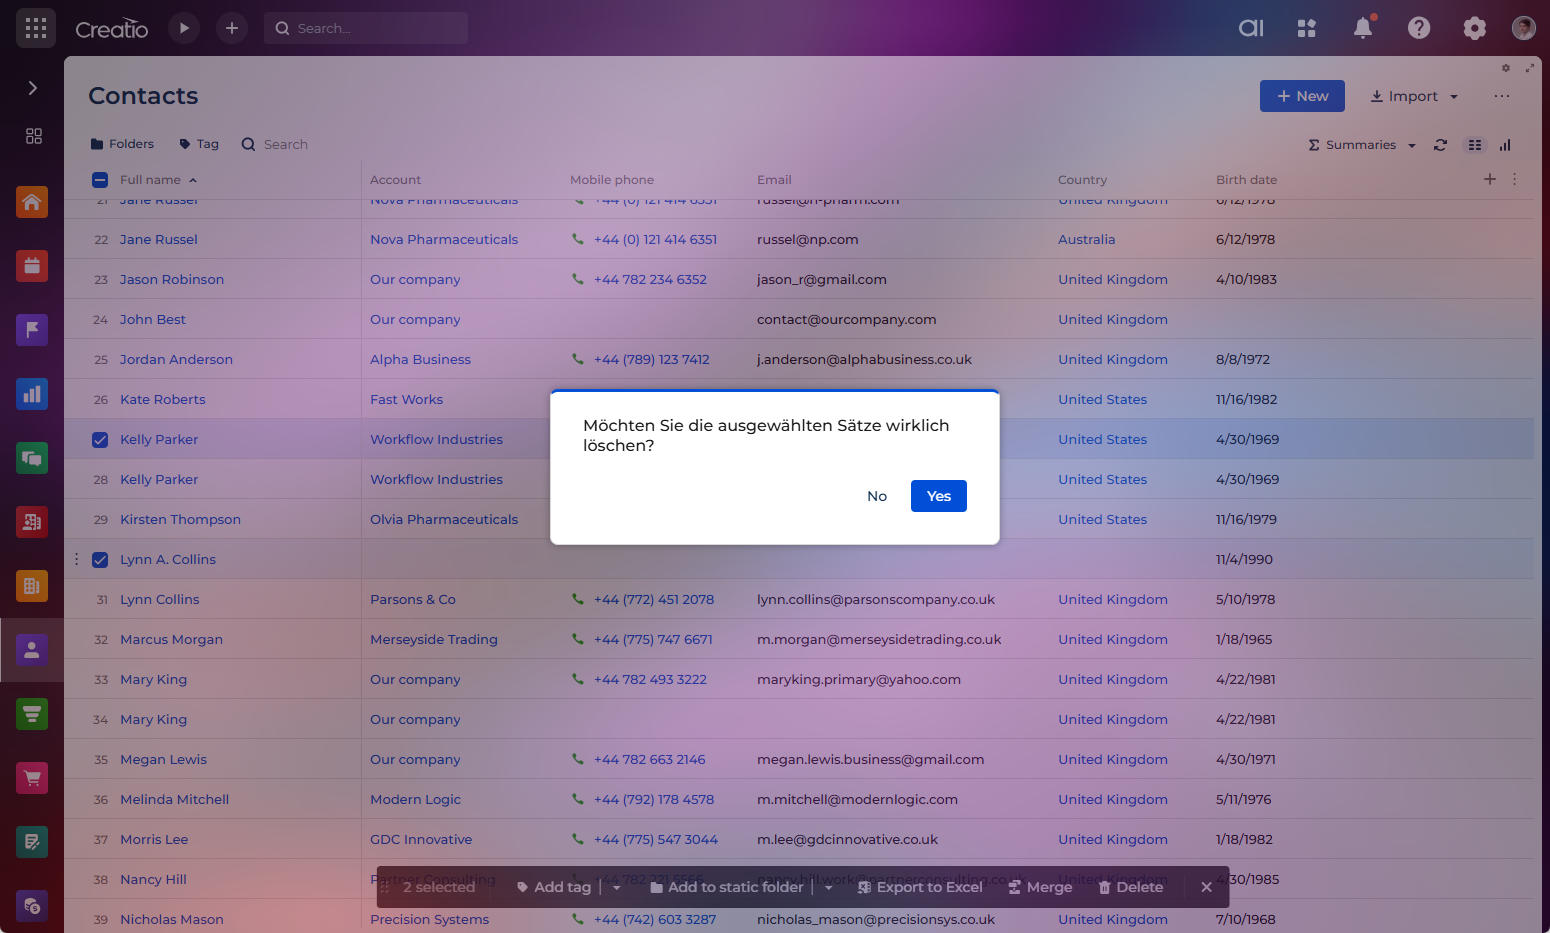1550x933 pixels.
Task: Uncheck the Lynn A. Collins checkbox
Action: [x=100, y=560]
